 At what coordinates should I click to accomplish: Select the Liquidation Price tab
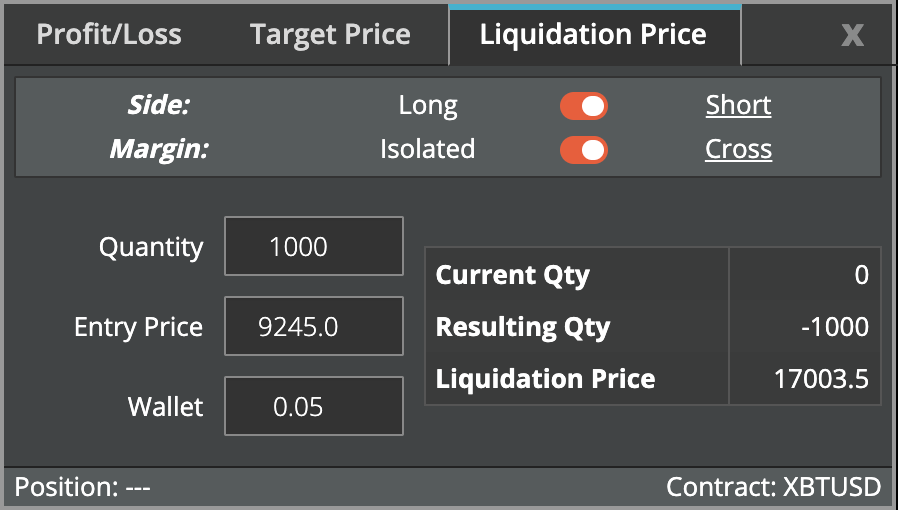593,35
